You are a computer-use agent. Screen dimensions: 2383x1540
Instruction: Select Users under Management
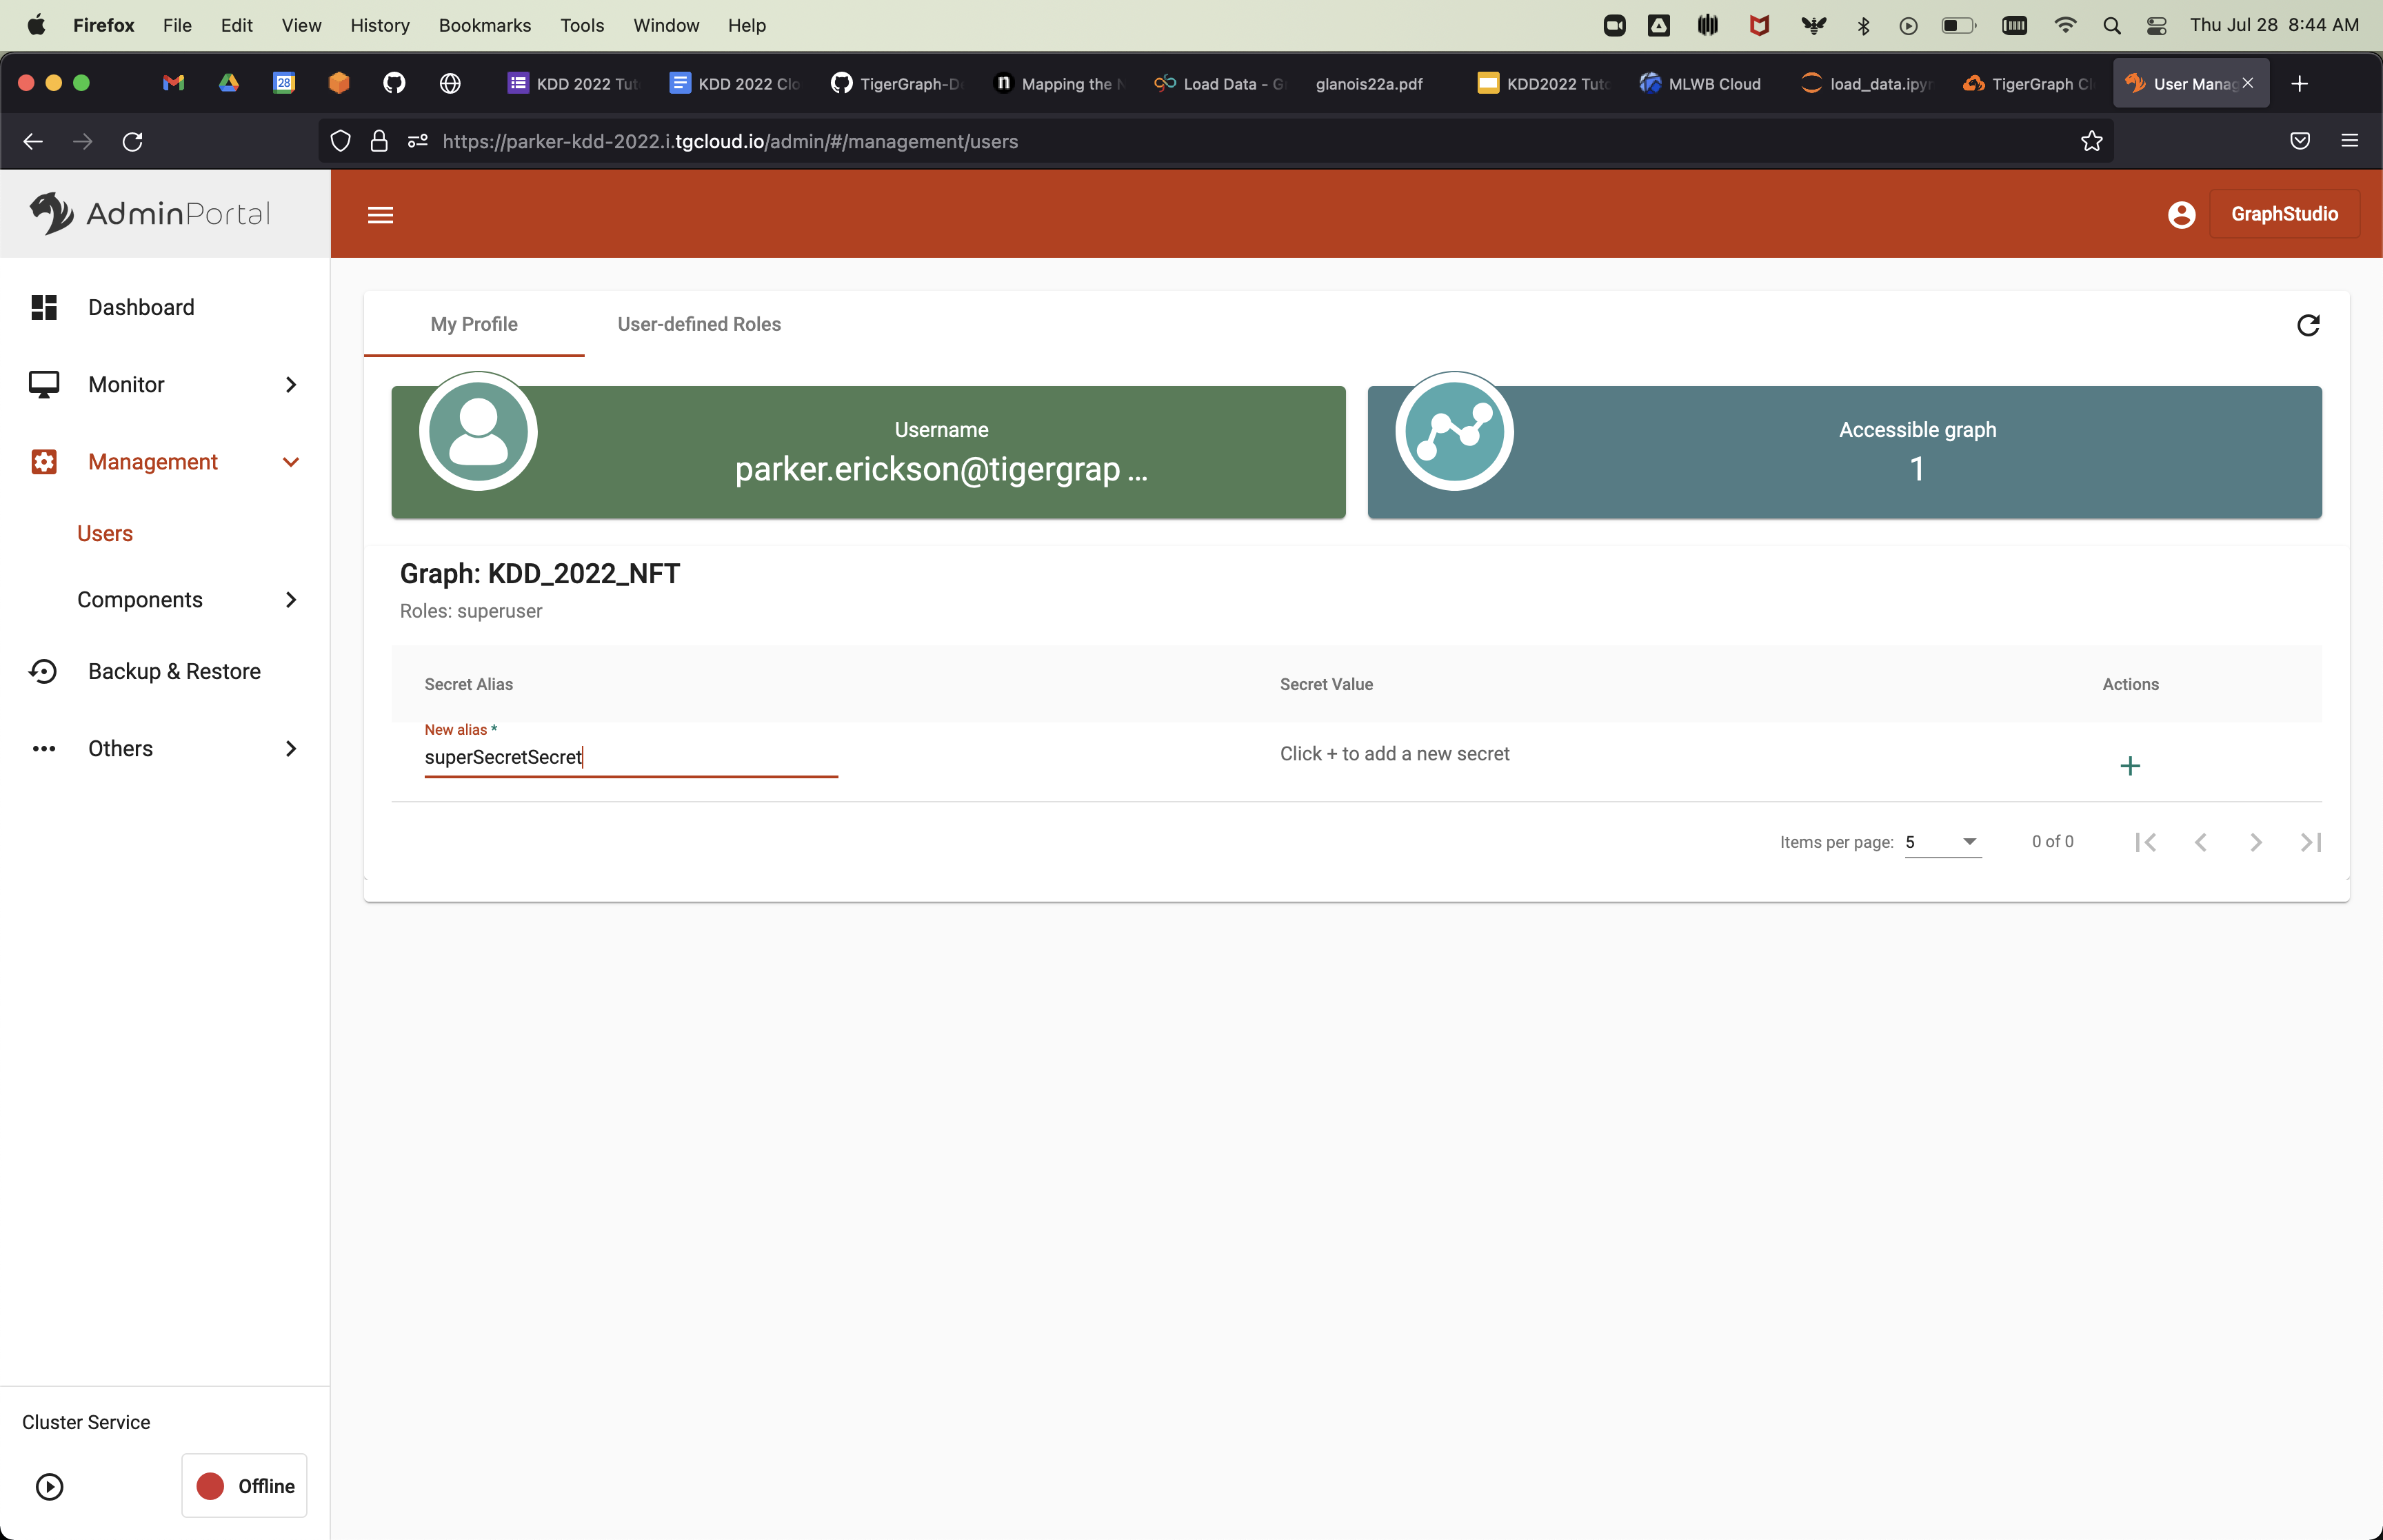coord(105,533)
